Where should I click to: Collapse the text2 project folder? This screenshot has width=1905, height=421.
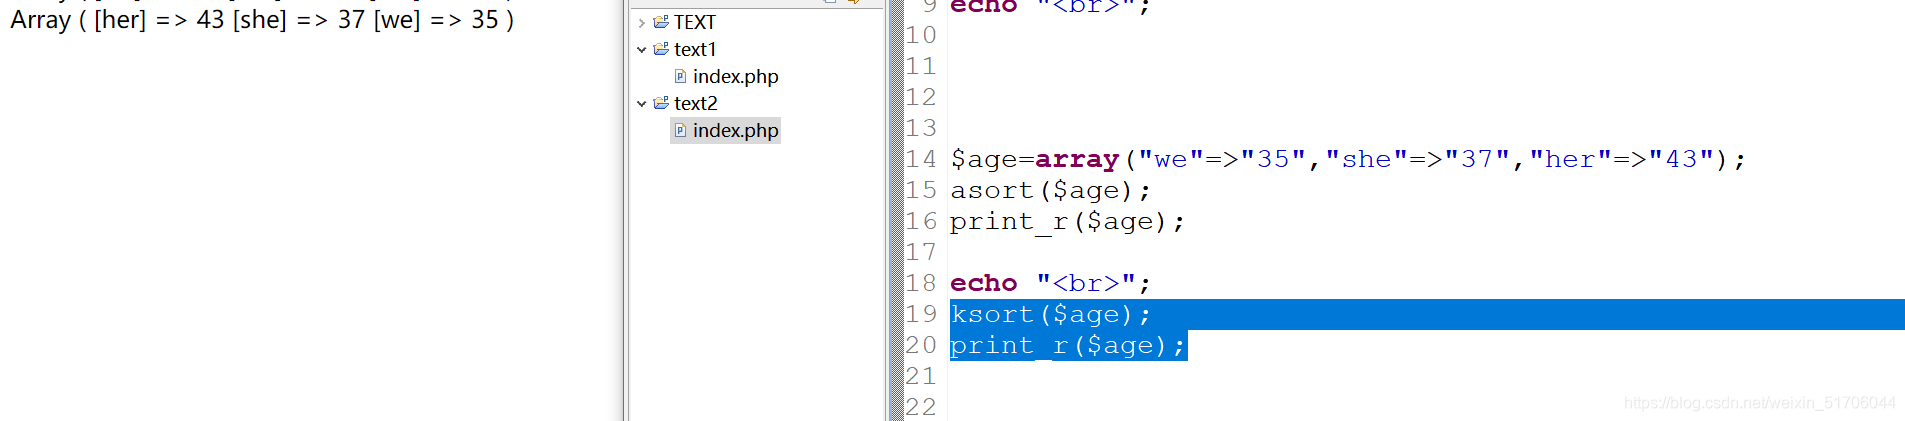(x=641, y=103)
